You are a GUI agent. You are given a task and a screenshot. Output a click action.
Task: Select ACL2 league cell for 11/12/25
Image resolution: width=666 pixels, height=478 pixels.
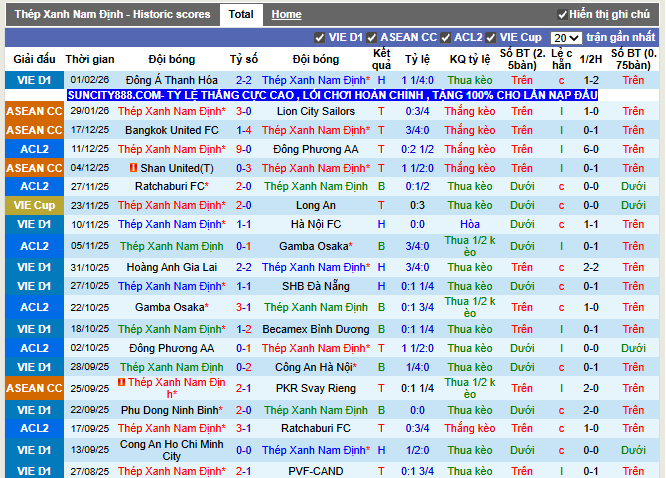[x=34, y=149]
